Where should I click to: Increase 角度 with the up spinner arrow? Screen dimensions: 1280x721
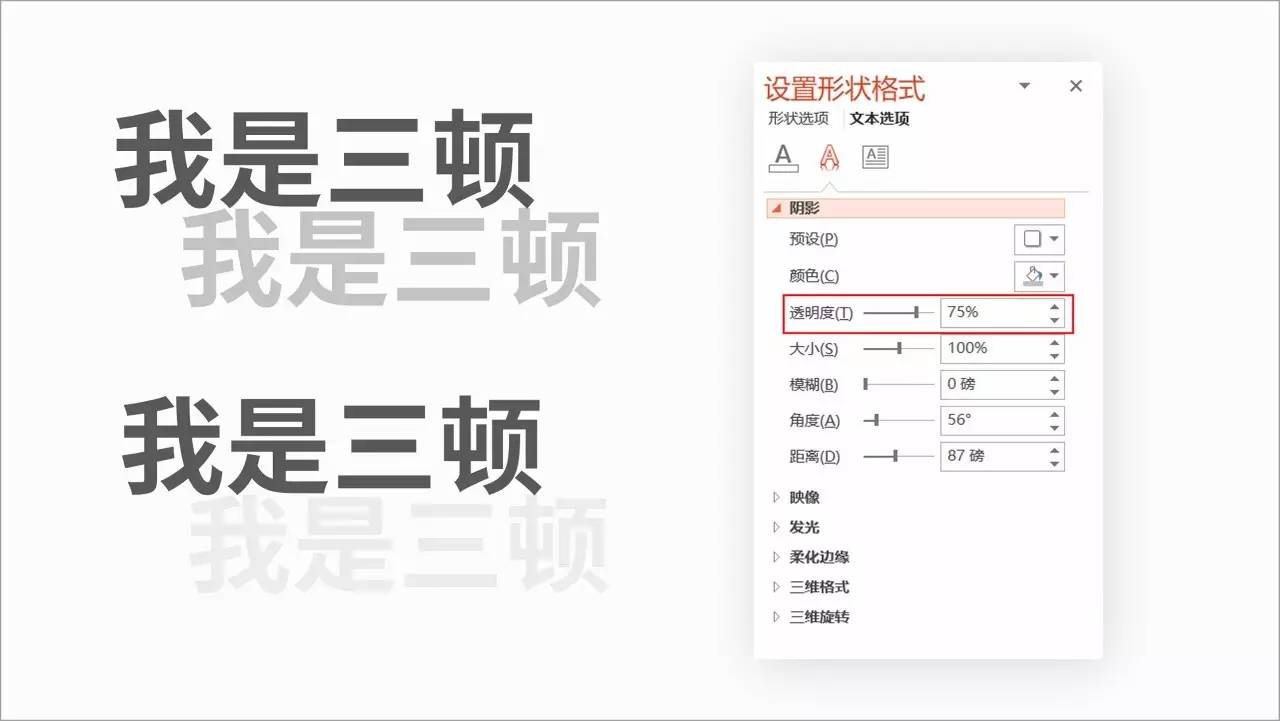pos(1054,414)
